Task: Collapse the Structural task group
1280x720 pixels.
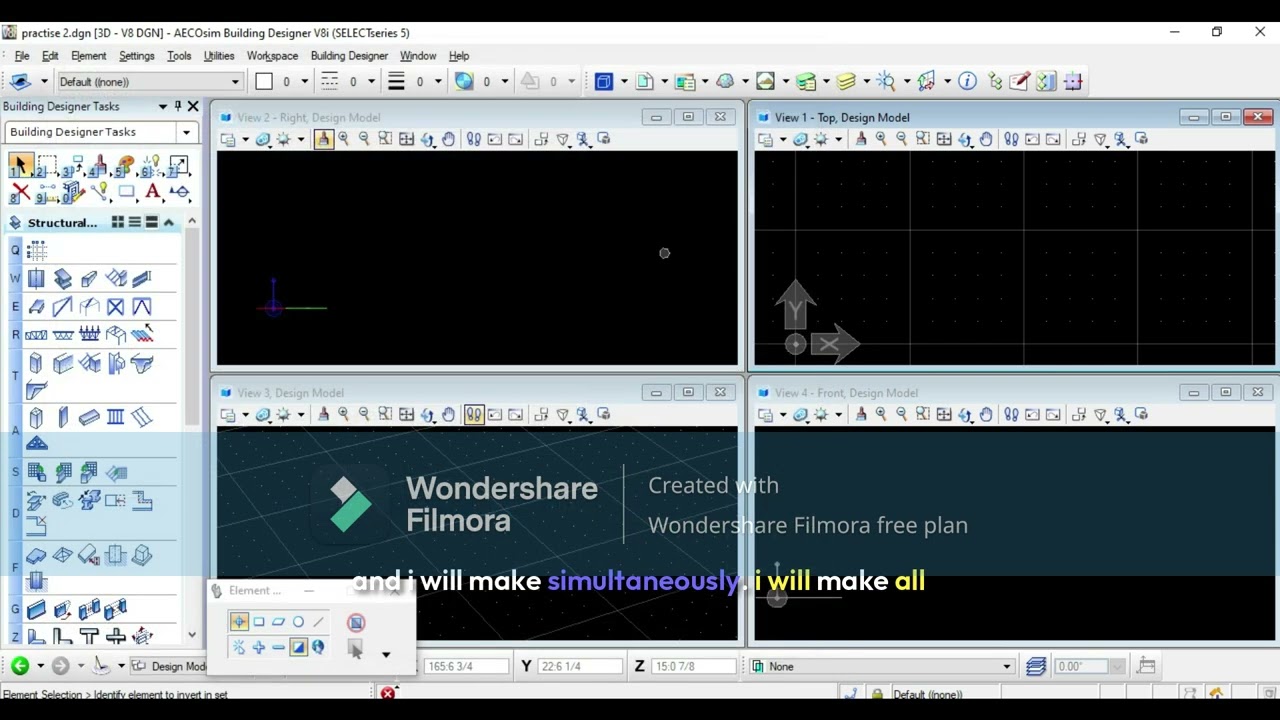Action: [168, 222]
